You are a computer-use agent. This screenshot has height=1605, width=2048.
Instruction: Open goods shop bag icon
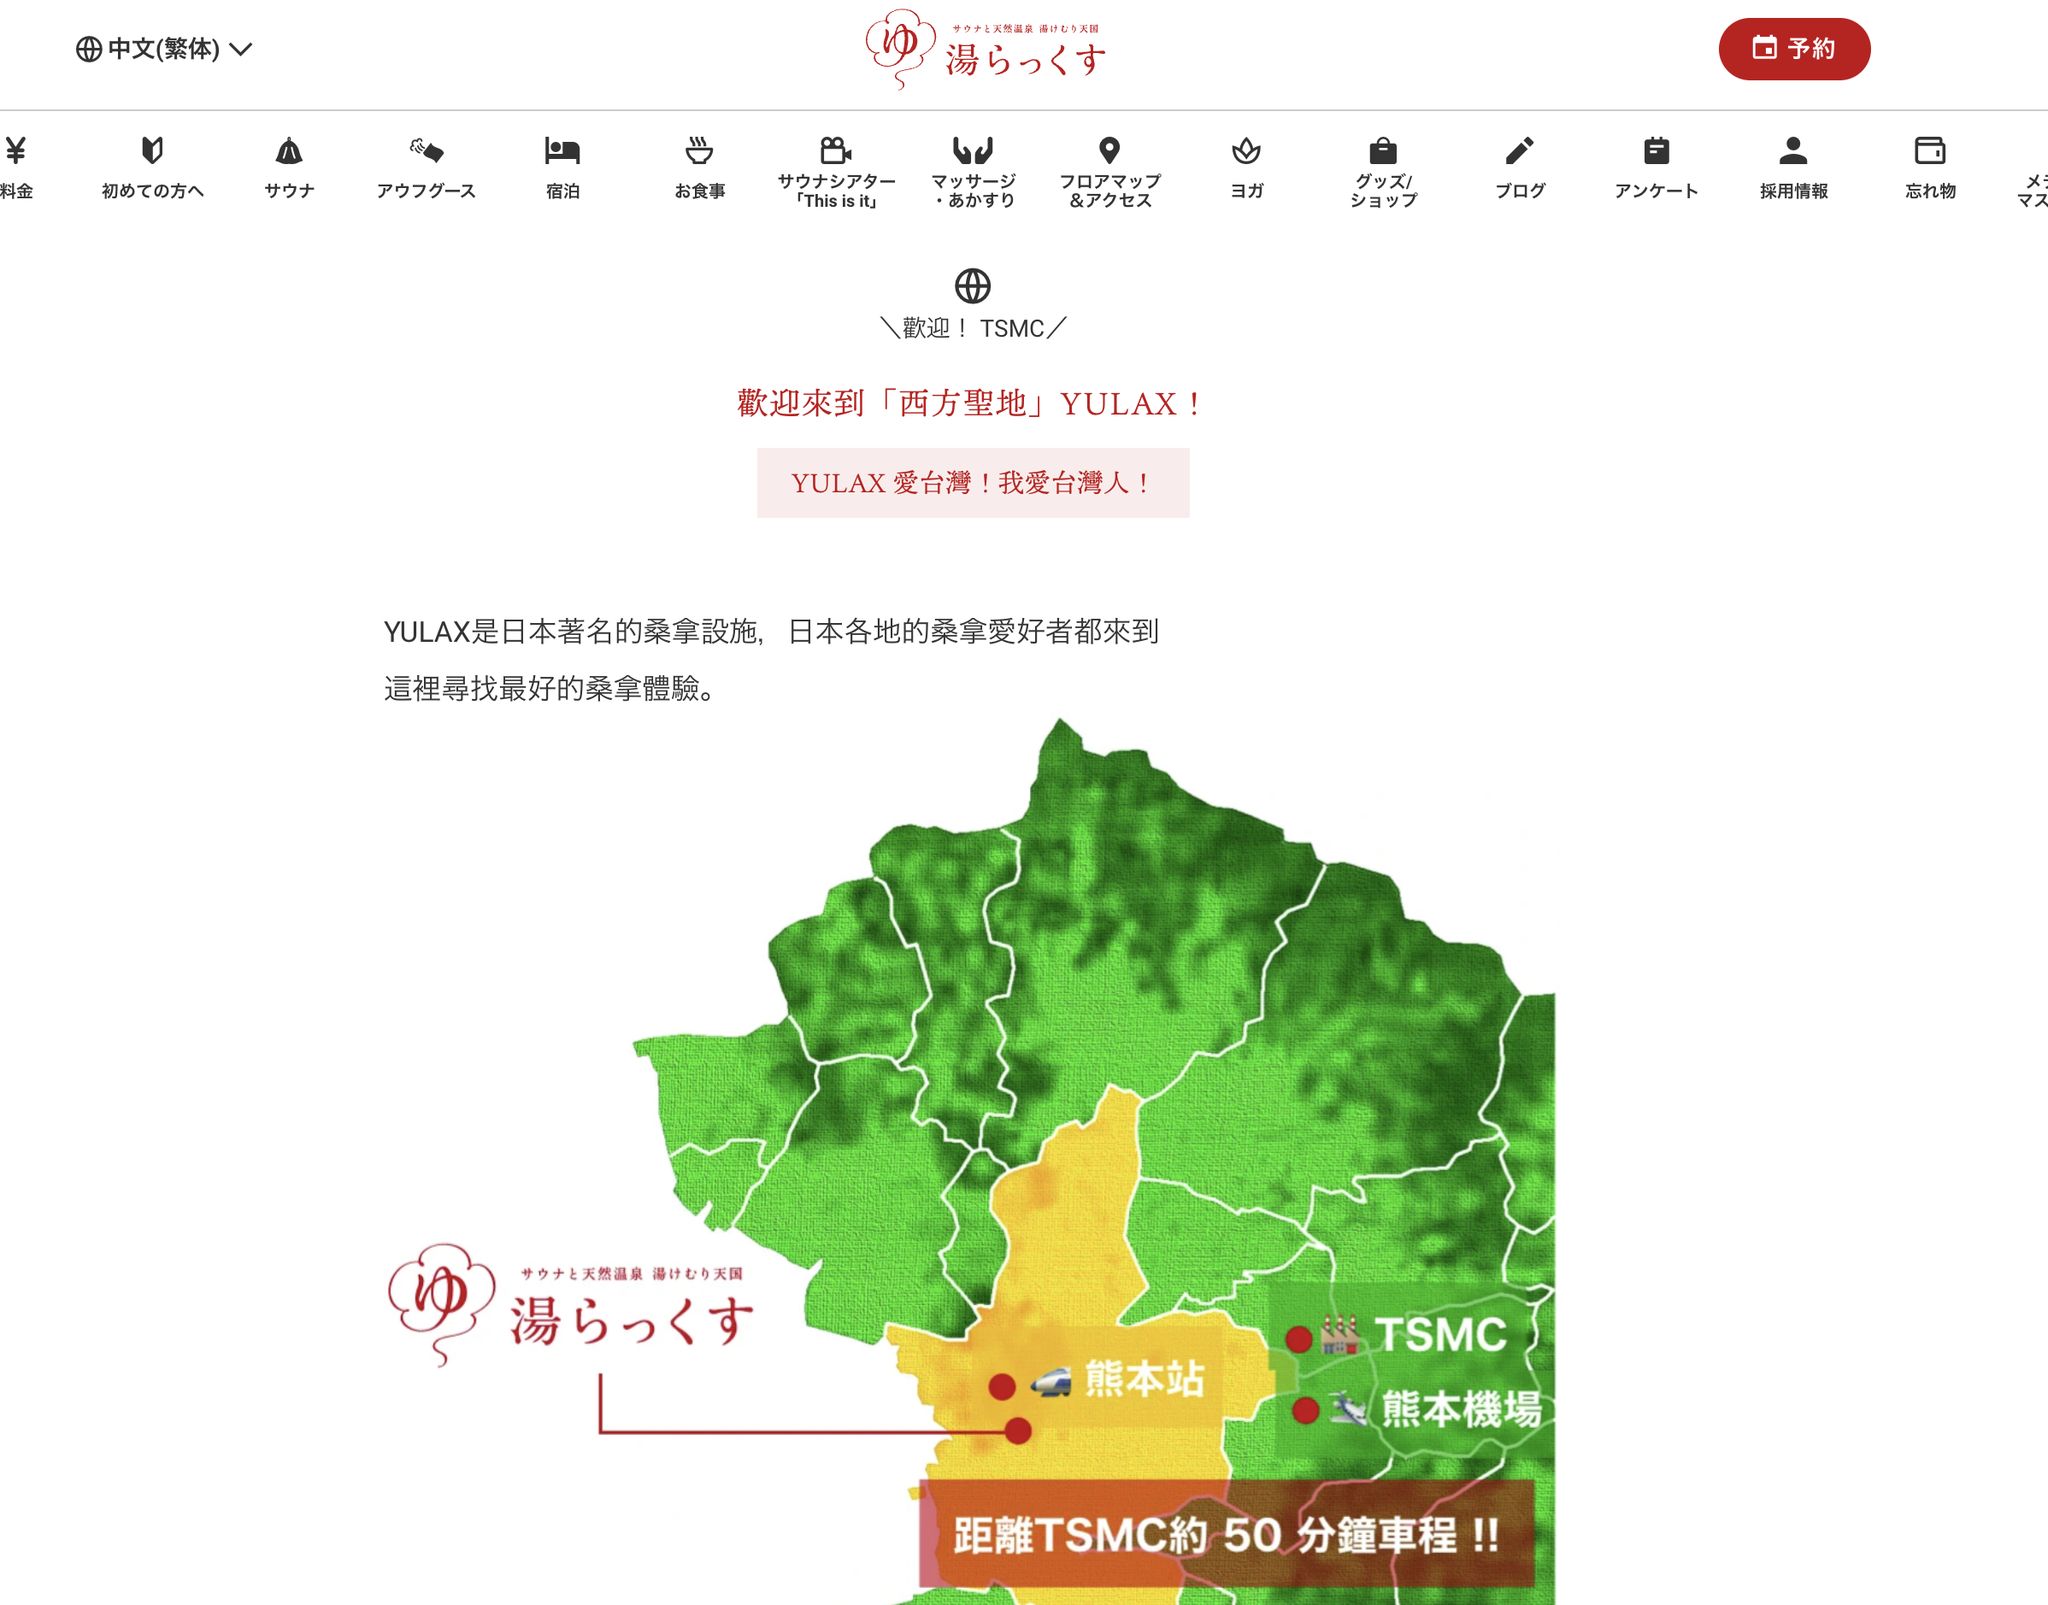click(x=1383, y=151)
